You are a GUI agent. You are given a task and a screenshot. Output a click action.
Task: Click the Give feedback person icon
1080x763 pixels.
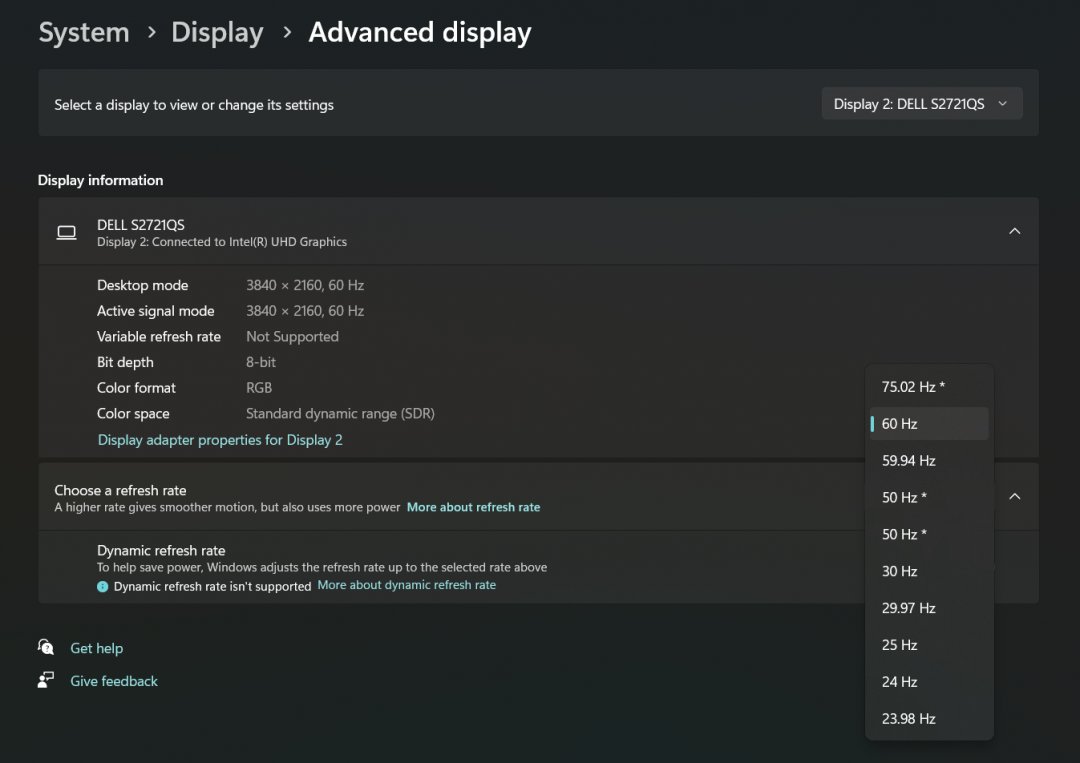point(46,680)
